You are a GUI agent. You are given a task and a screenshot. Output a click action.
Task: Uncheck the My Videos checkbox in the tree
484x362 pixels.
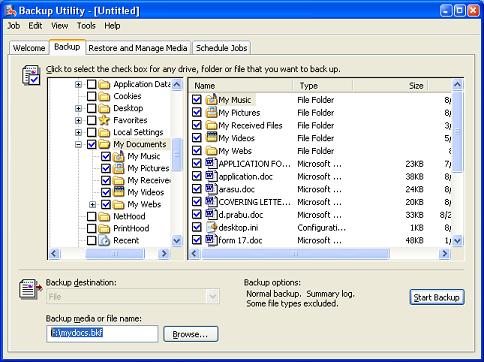pyautogui.click(x=106, y=192)
